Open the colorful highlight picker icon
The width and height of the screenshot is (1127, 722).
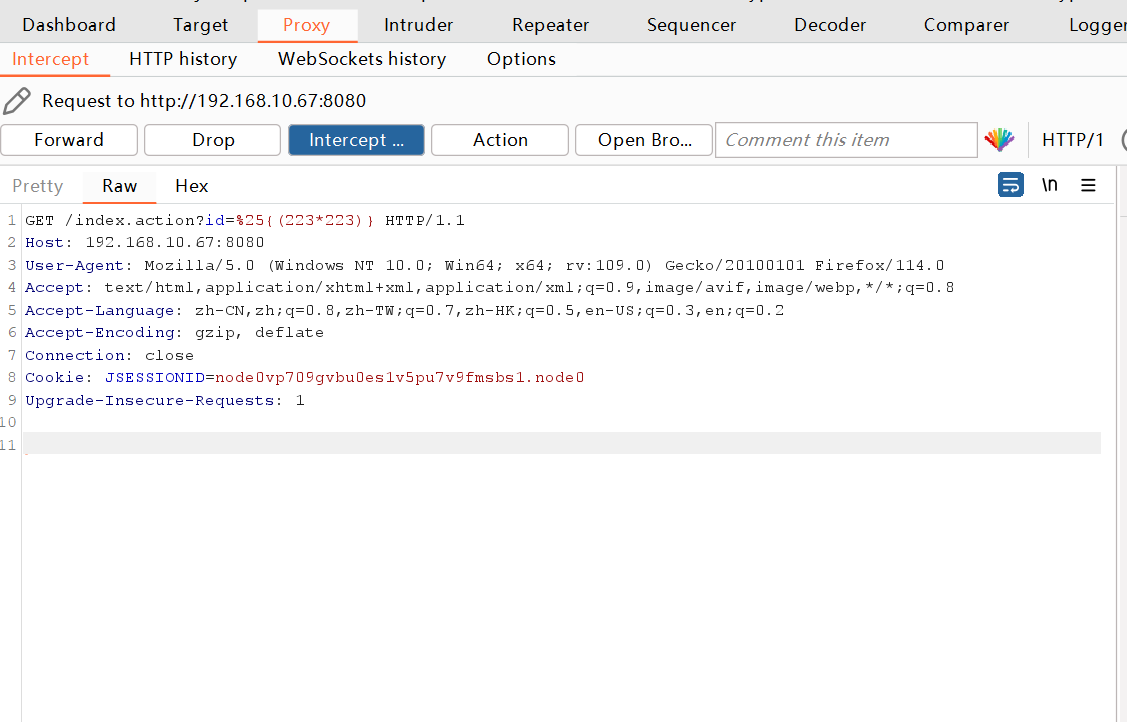pos(999,139)
